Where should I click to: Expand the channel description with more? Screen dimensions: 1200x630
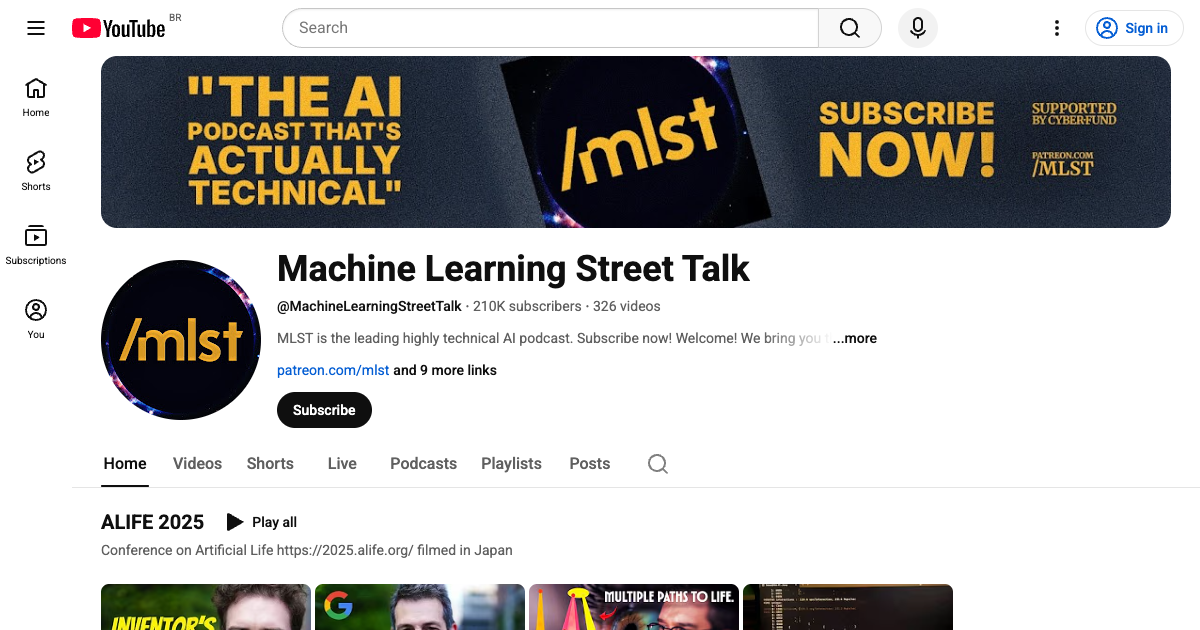click(855, 338)
